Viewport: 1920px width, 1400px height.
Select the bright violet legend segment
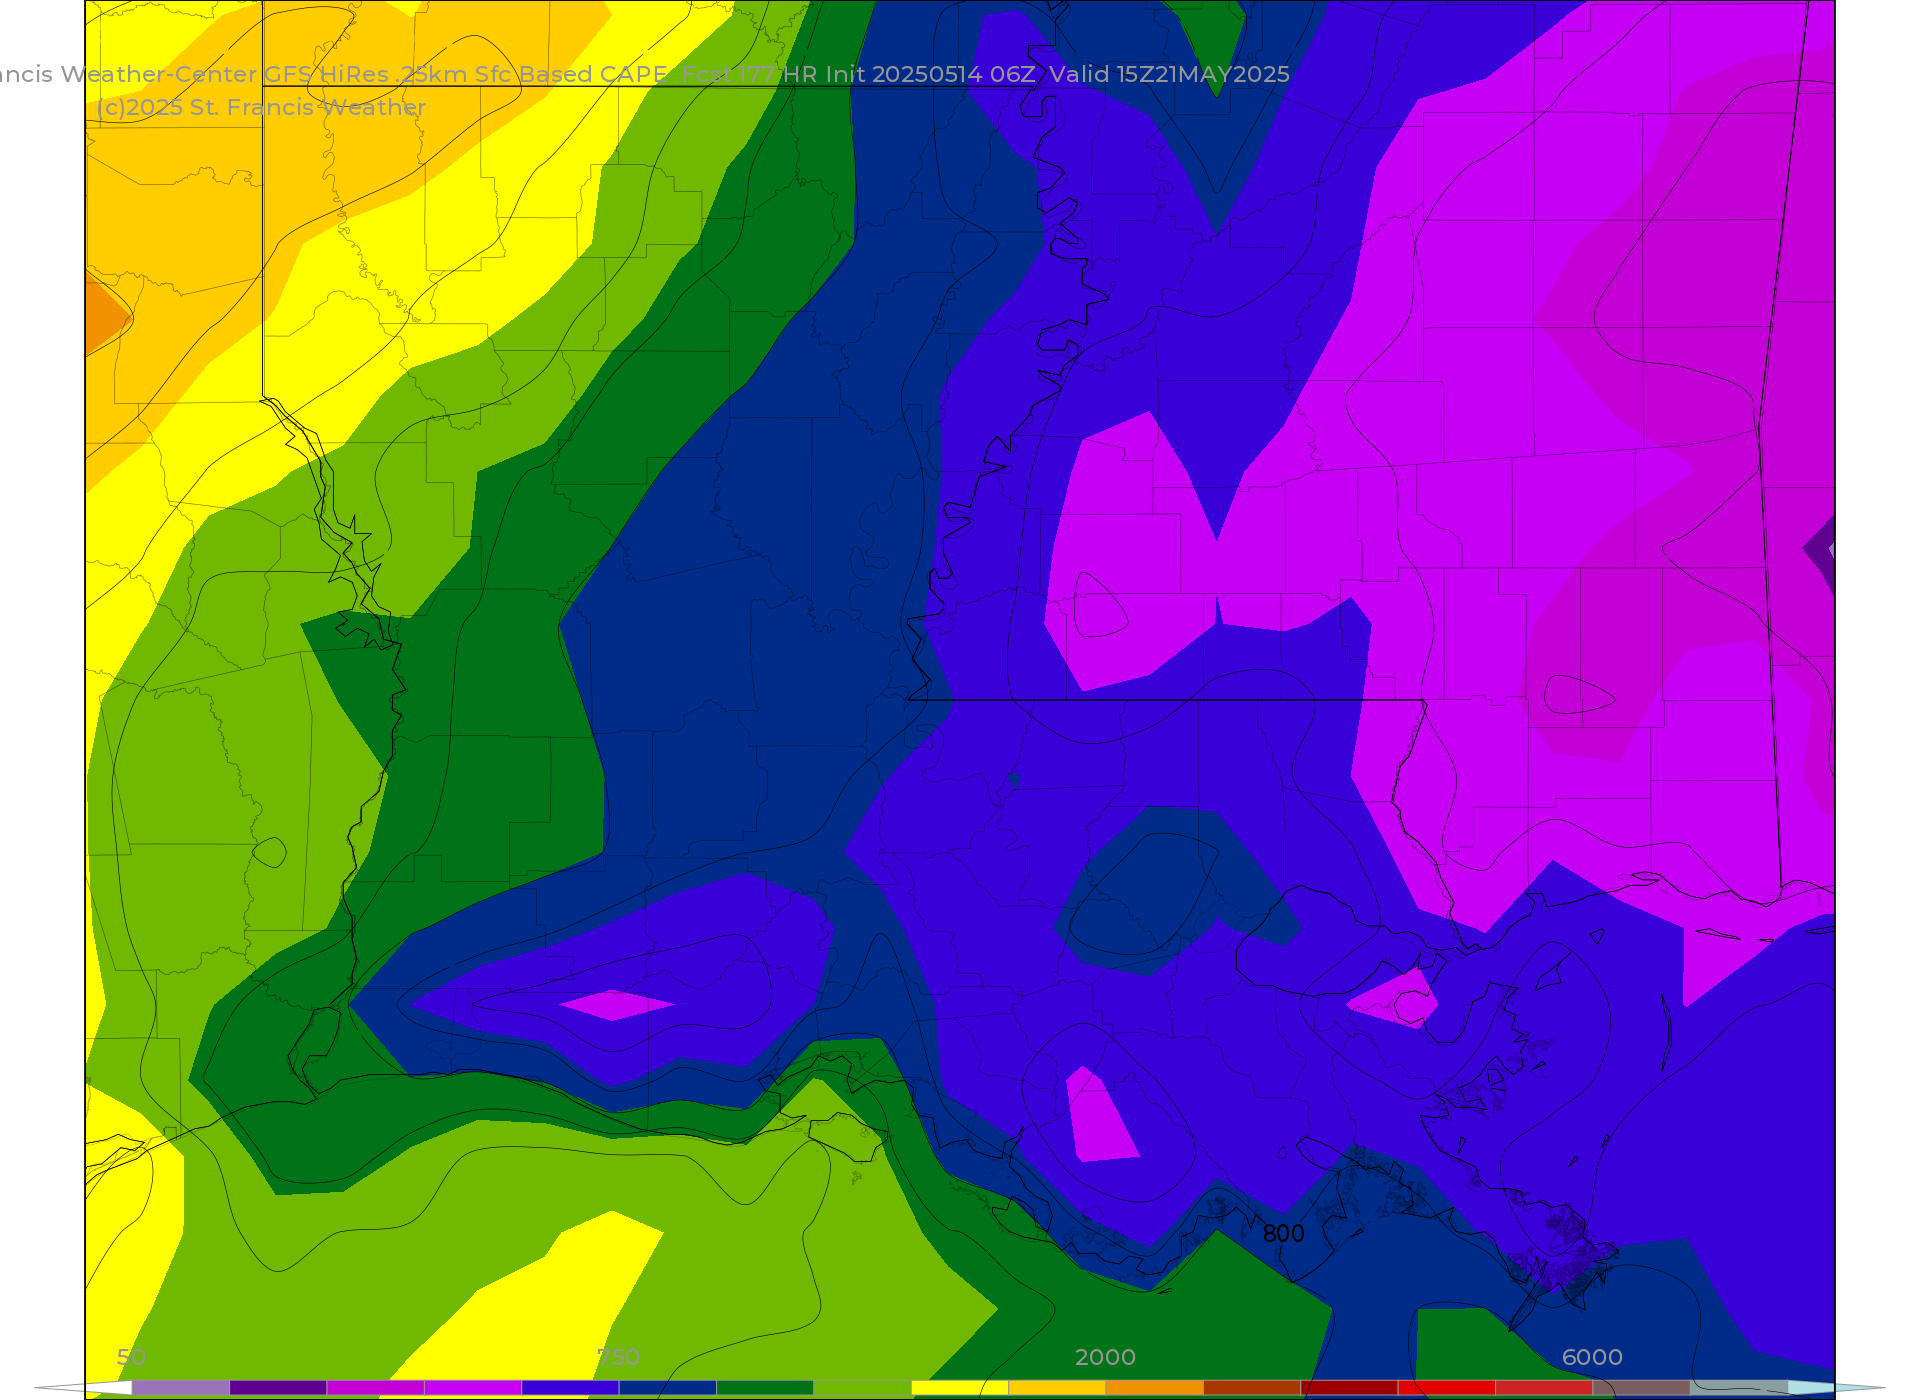[473, 1388]
